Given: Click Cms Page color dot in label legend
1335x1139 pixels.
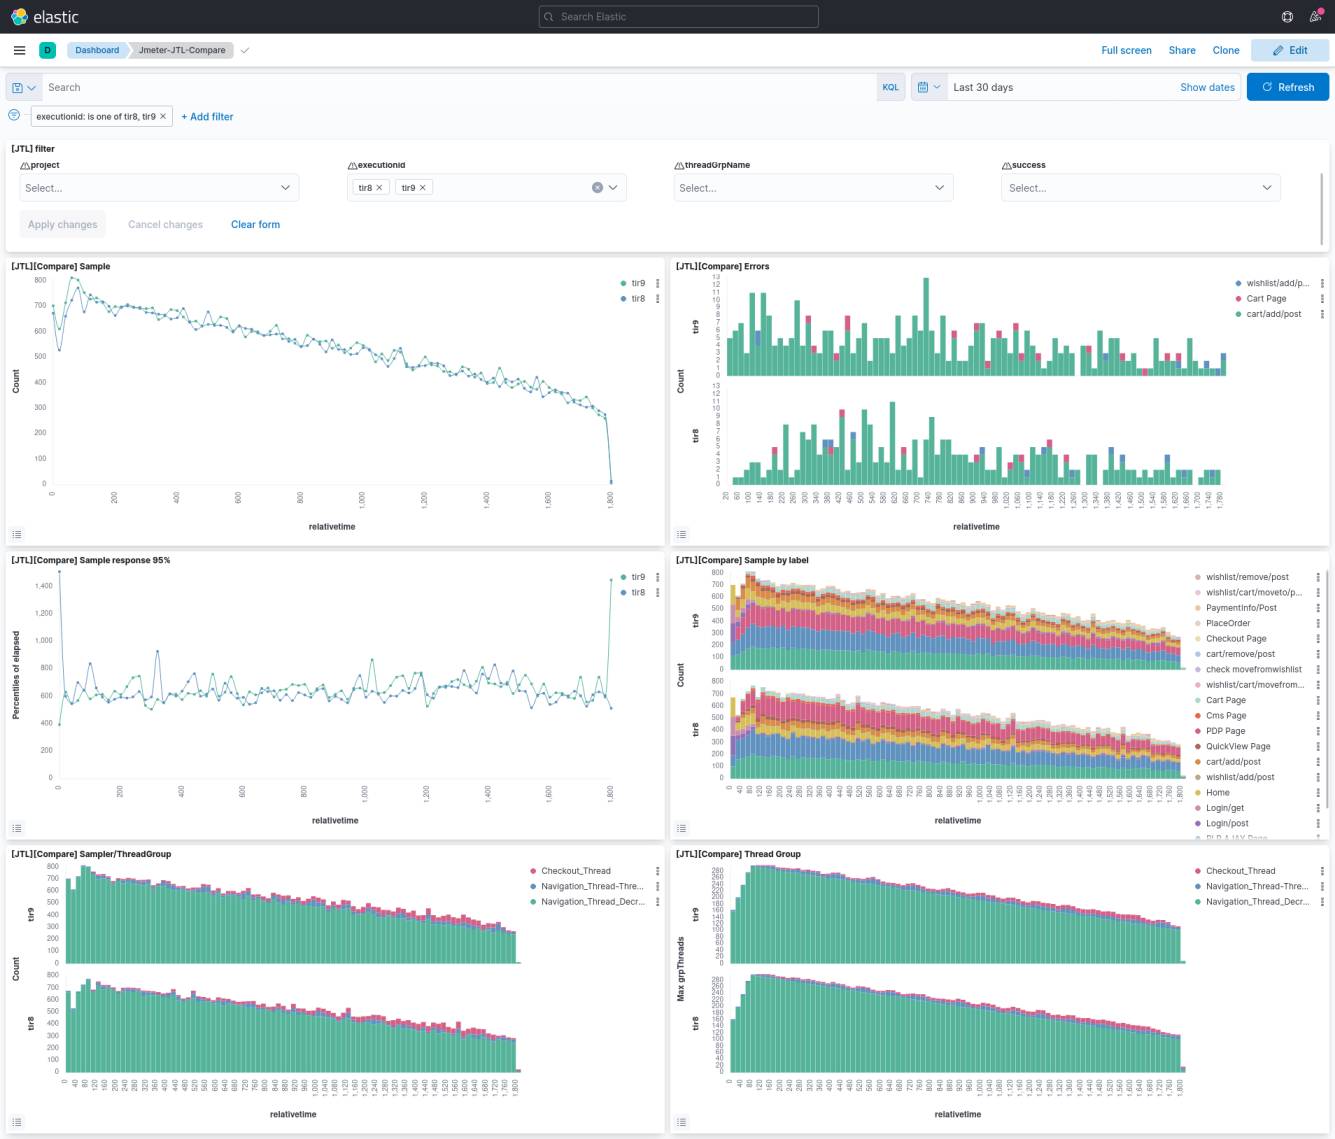Looking at the screenshot, I should (x=1198, y=716).
